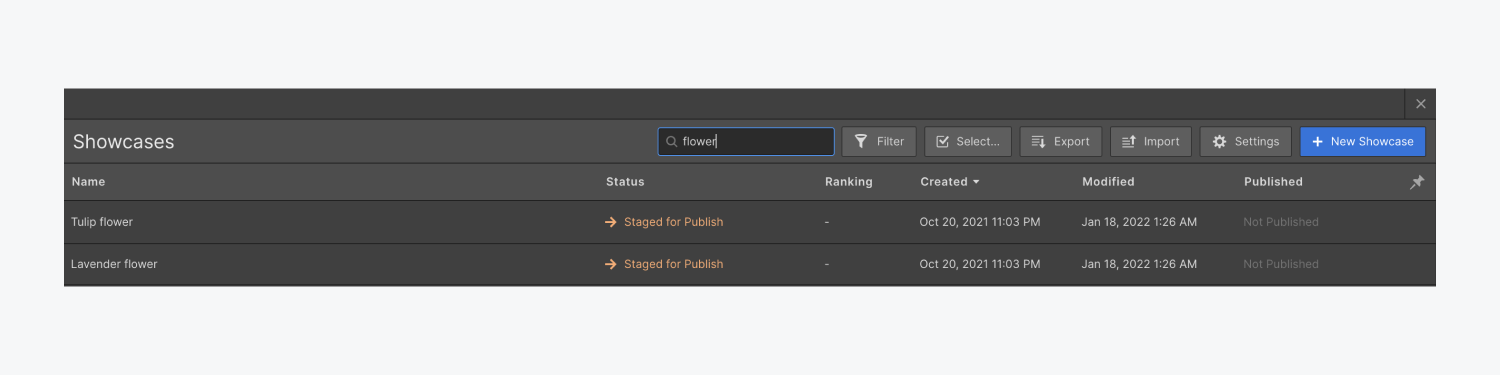The height and width of the screenshot is (375, 1500).
Task: Sort by the Published column header
Action: tap(1273, 182)
